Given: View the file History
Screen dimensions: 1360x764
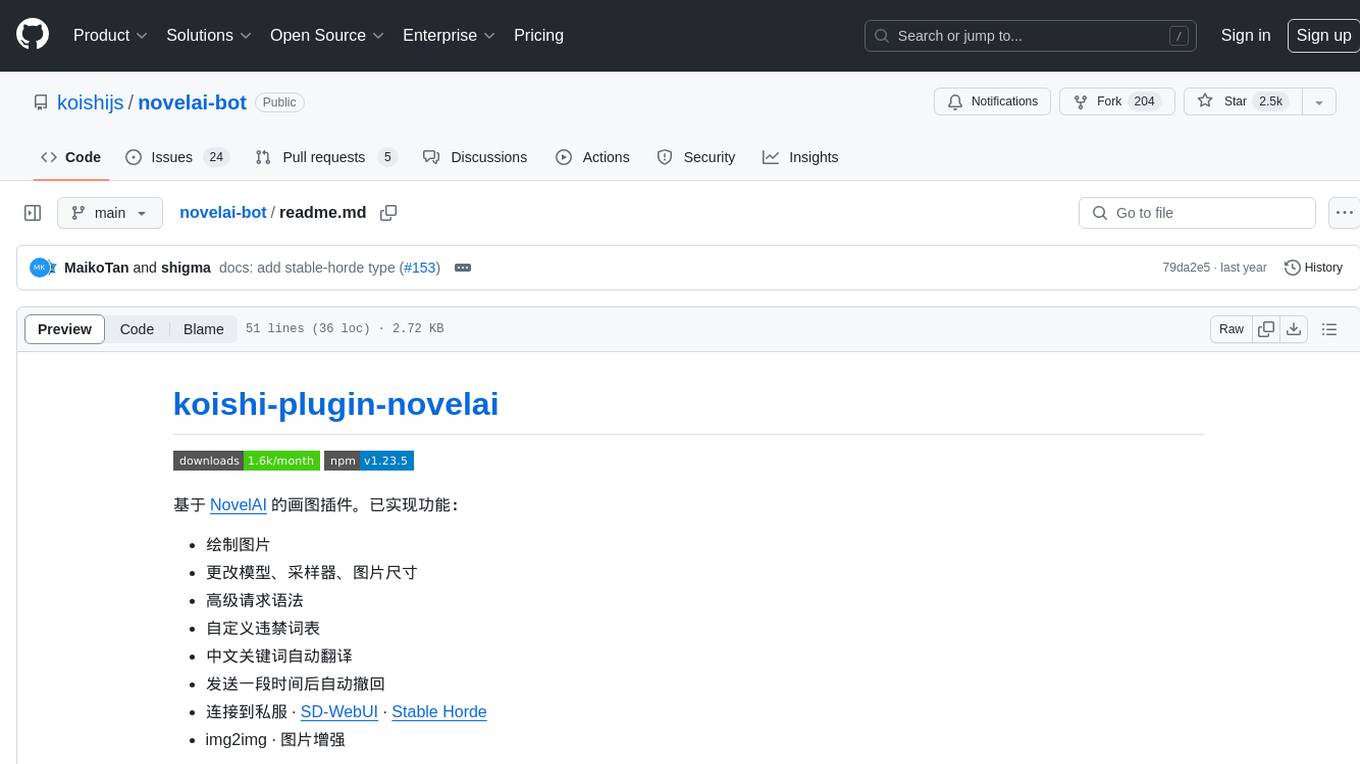Looking at the screenshot, I should (1313, 268).
